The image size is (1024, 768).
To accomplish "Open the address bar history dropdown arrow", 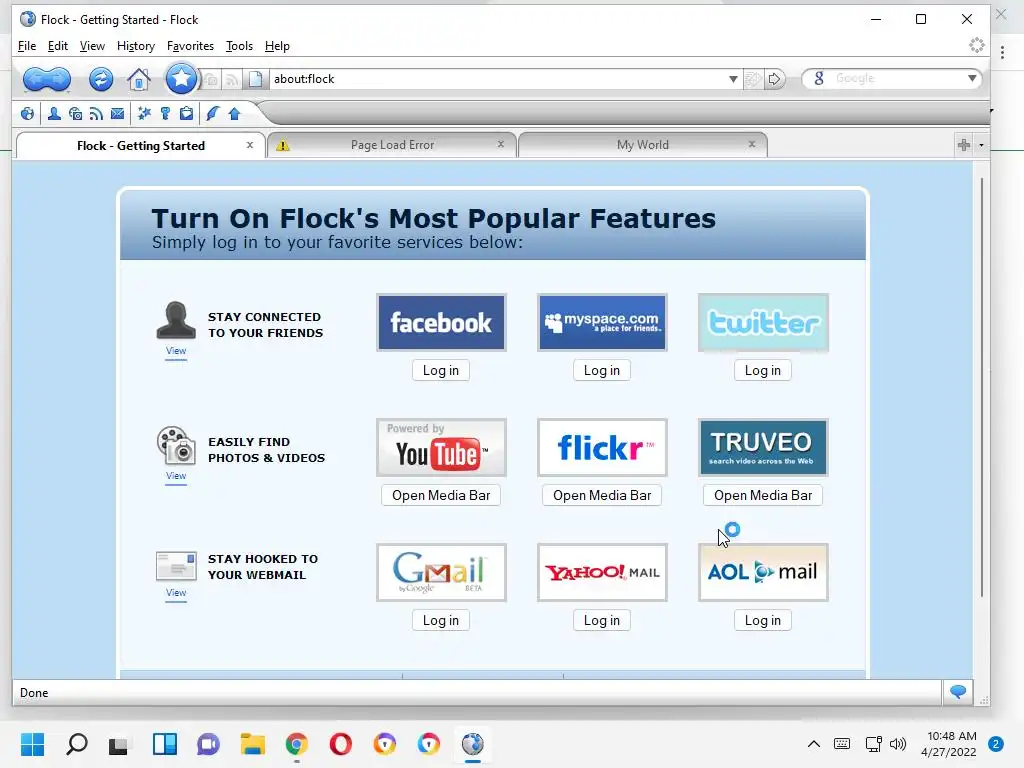I will click(x=733, y=79).
